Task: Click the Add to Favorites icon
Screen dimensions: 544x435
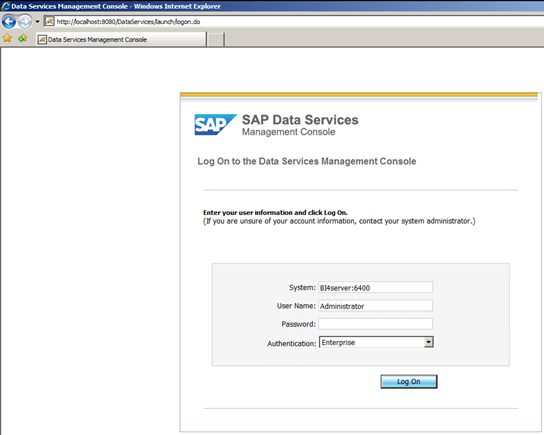Action: 23,38
